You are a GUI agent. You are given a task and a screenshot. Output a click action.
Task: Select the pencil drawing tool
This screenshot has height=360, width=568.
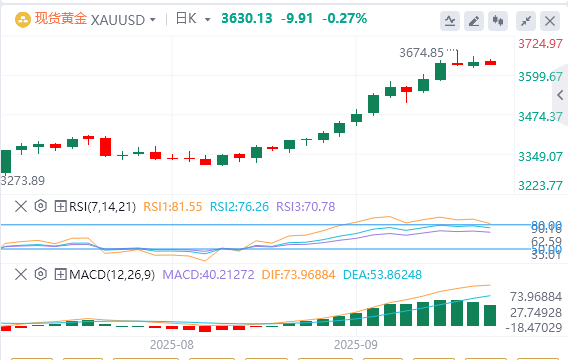474,21
